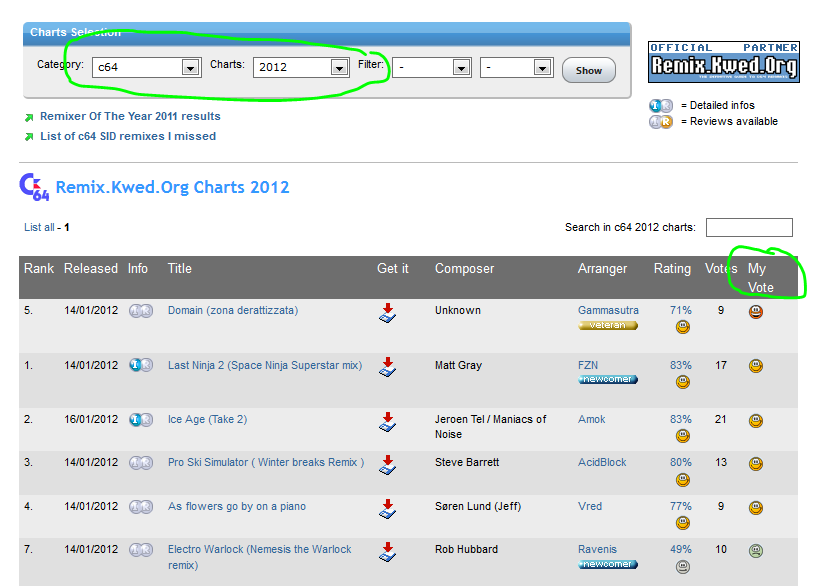Click download icon for Last Ninja 2
This screenshot has height=586, width=823.
[387, 368]
